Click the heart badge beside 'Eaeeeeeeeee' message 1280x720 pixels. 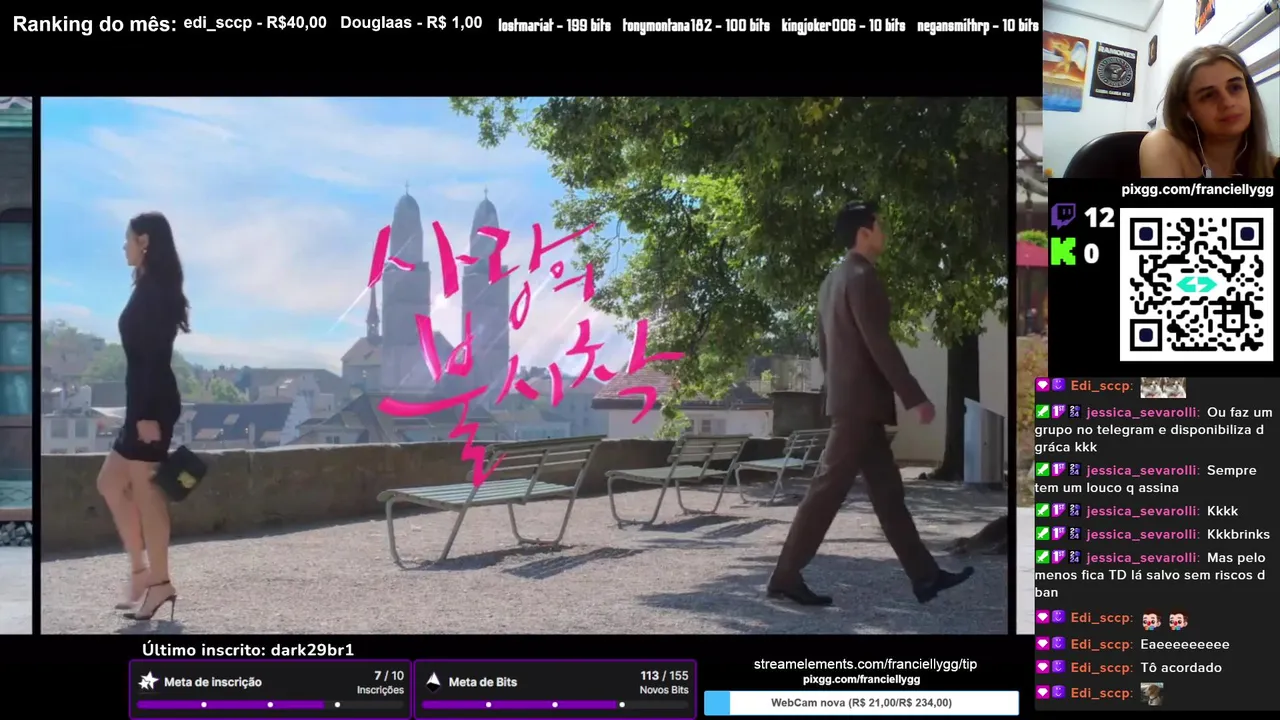coord(1042,644)
